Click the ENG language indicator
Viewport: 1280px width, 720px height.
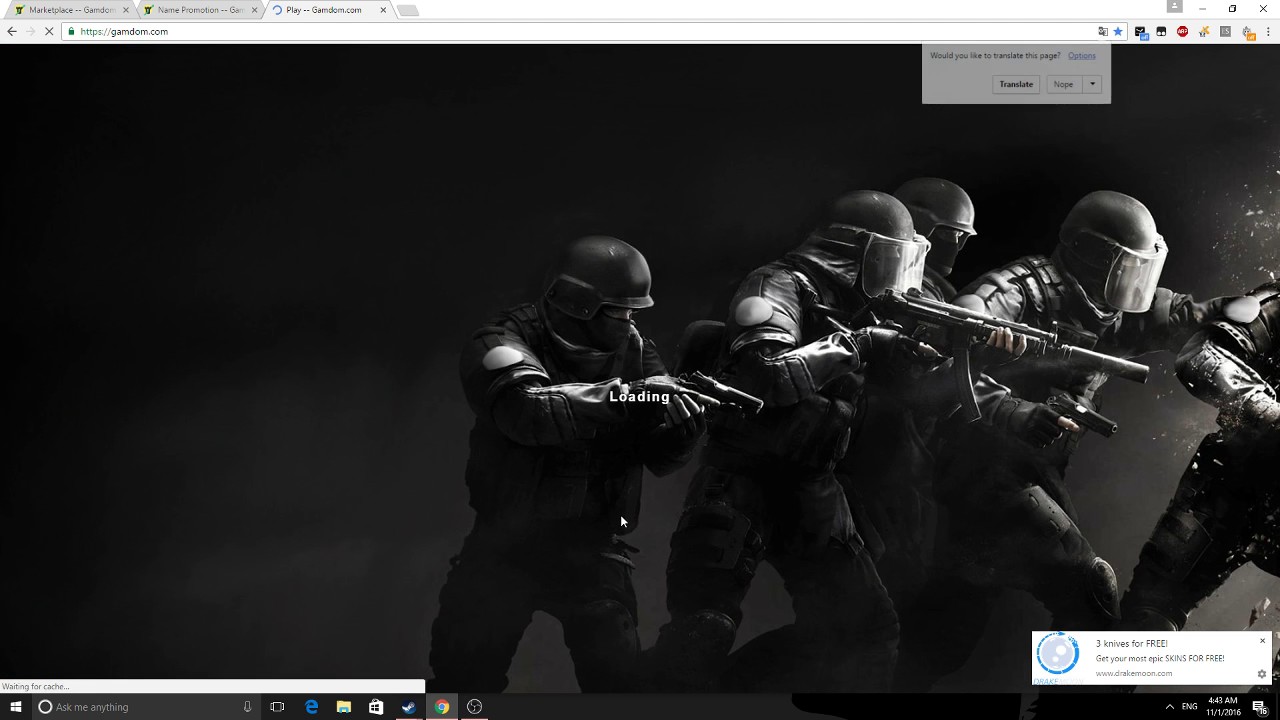click(x=1189, y=707)
